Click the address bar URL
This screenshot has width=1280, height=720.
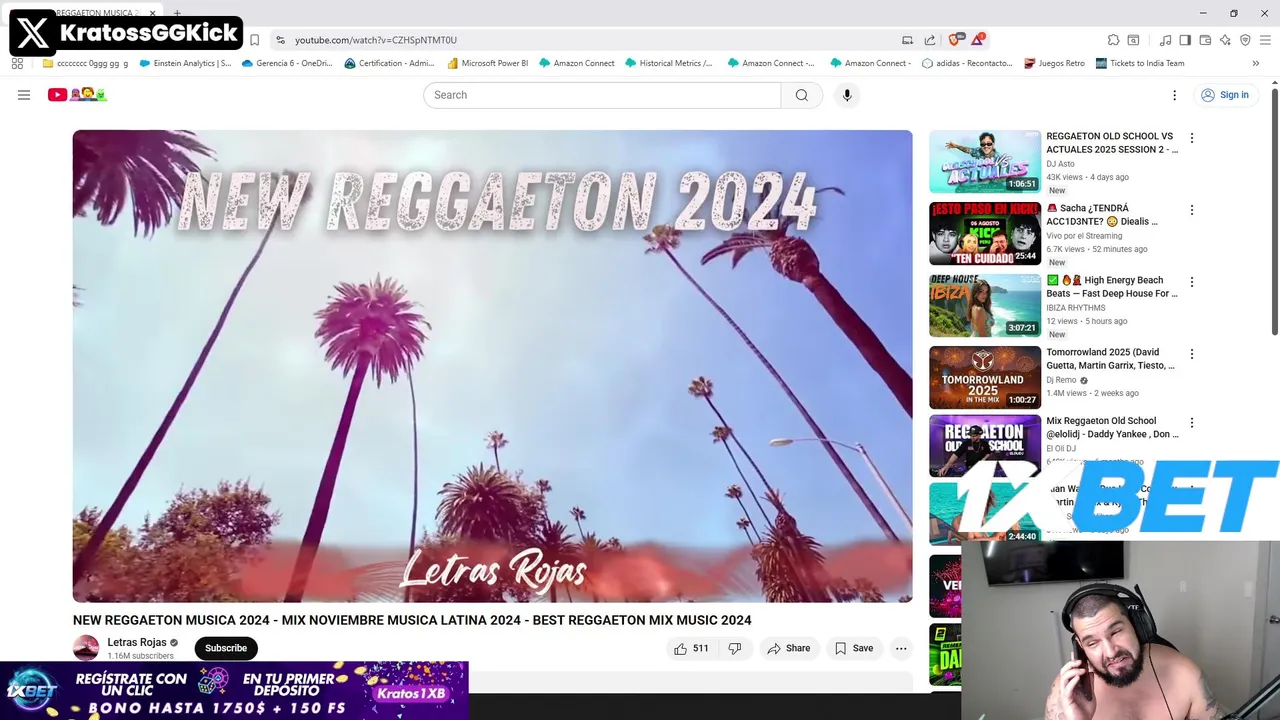click(x=376, y=40)
